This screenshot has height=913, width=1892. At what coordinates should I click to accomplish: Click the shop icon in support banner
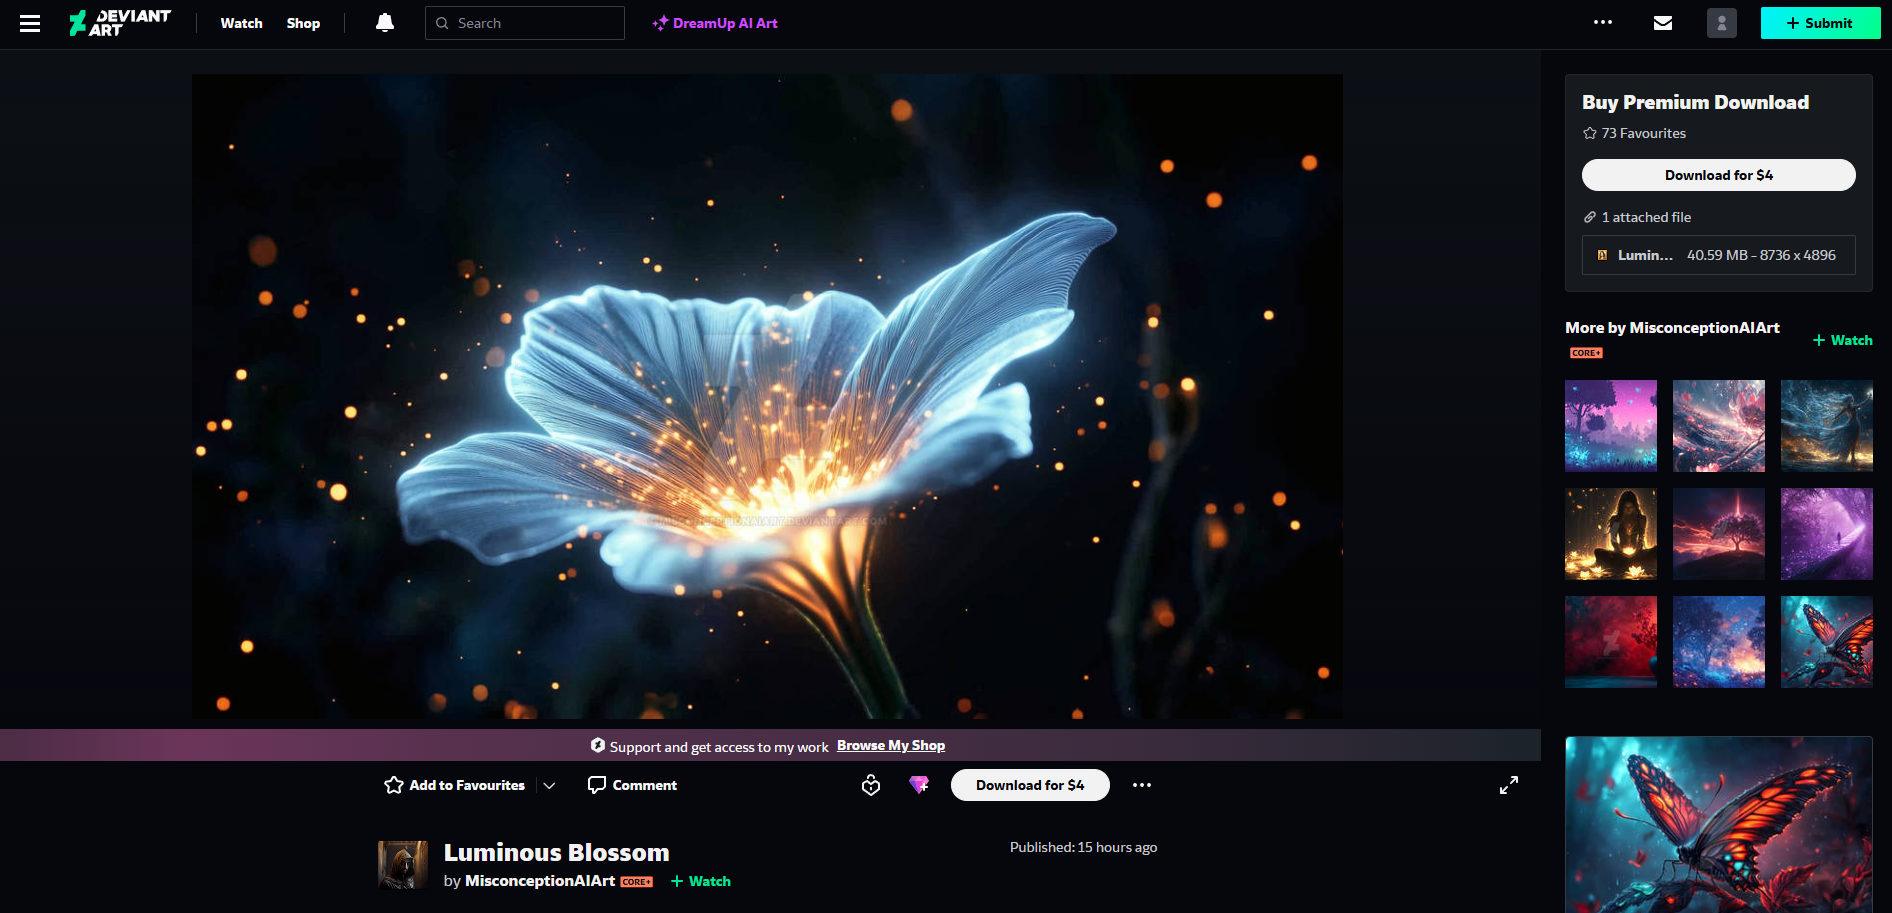(598, 745)
